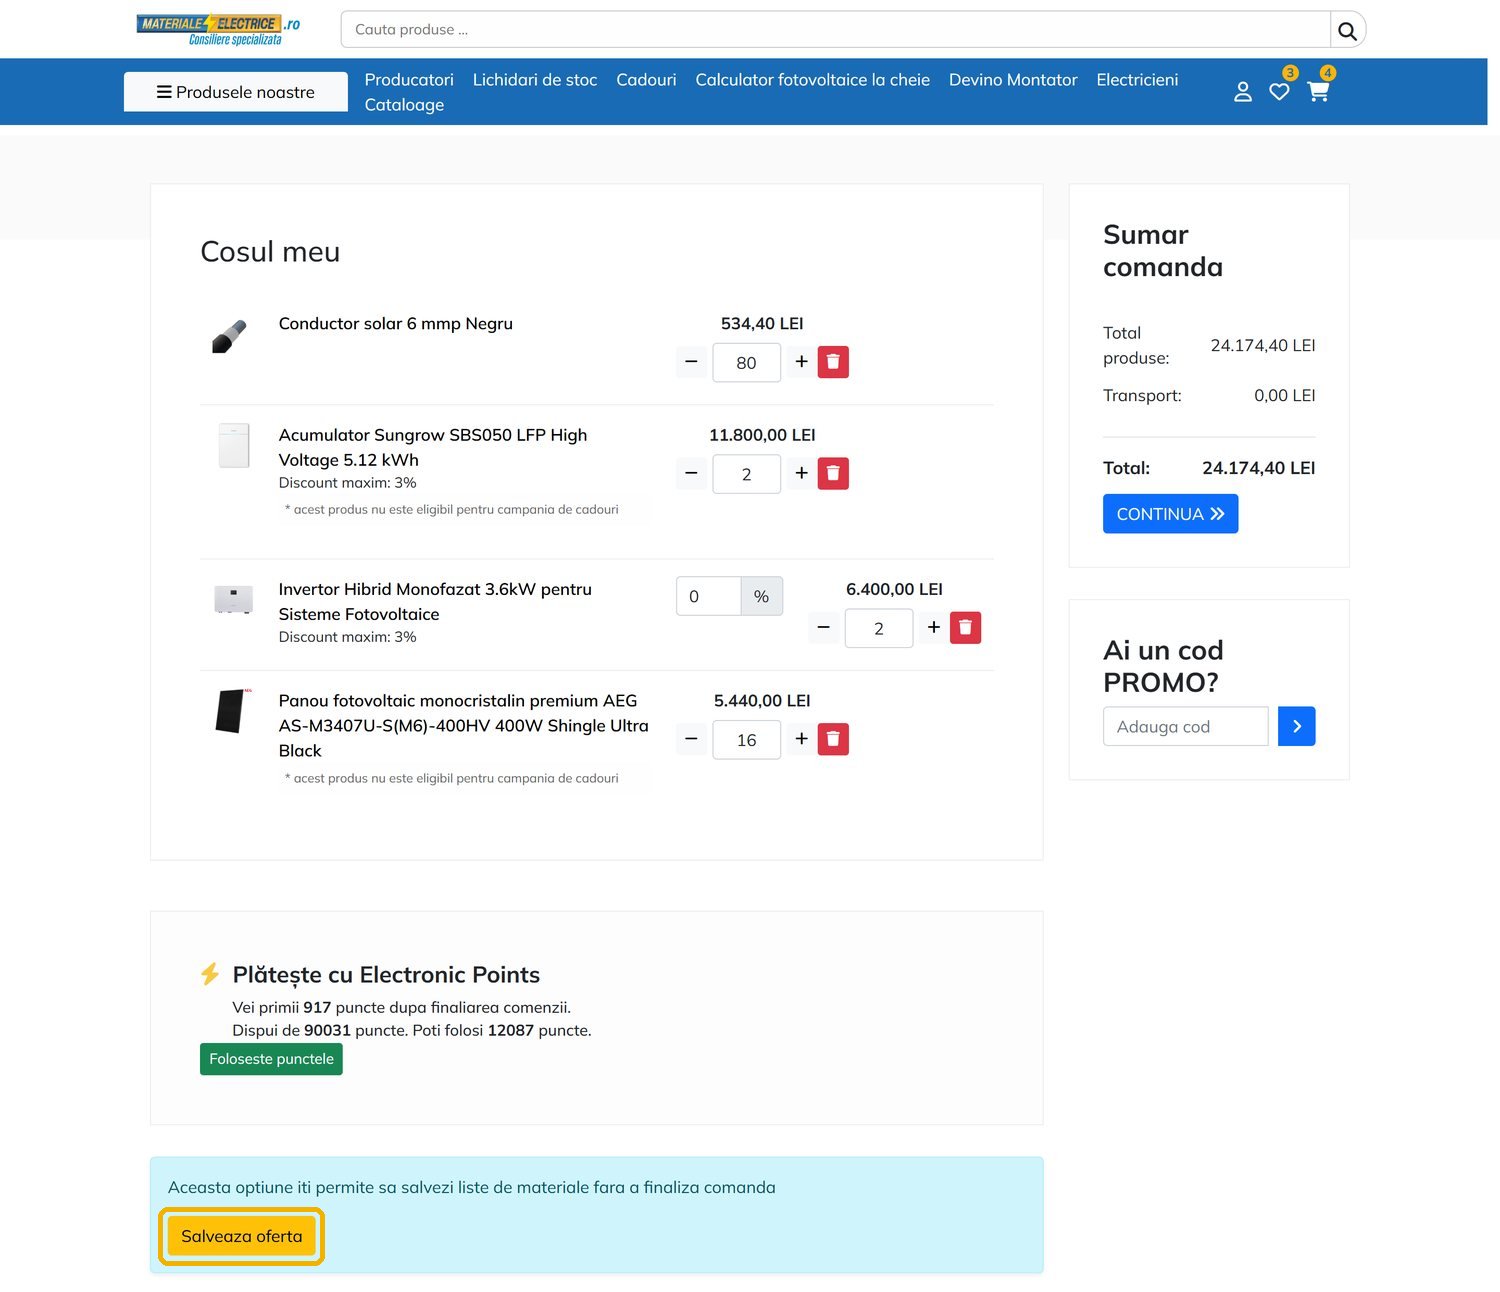1500x1292 pixels.
Task: Open Cadouri page
Action: [x=646, y=80]
